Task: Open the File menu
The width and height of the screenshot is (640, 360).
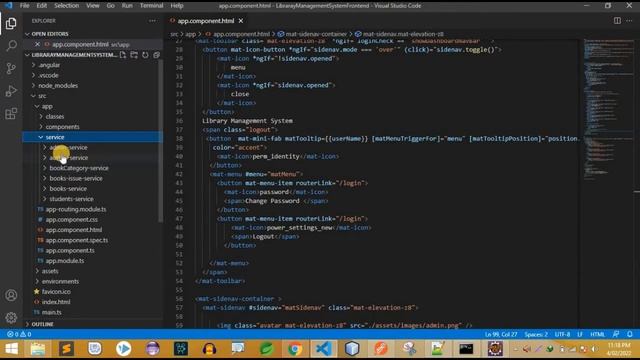Action: coord(24,6)
